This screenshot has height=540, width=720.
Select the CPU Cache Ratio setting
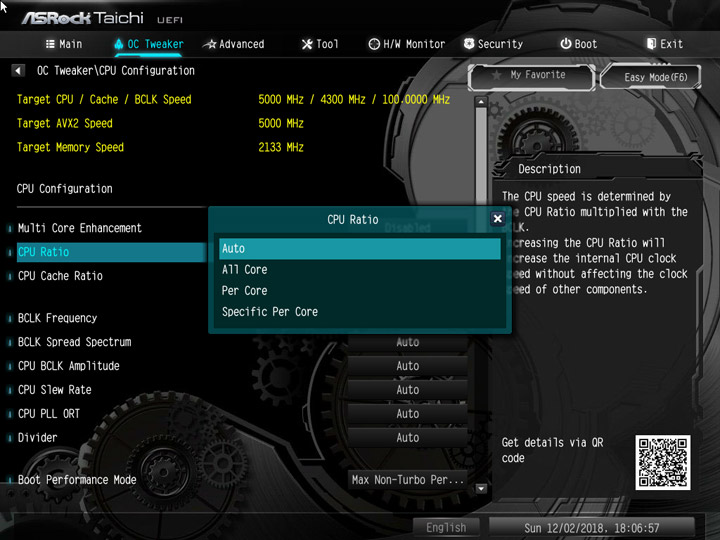pyautogui.click(x=60, y=276)
